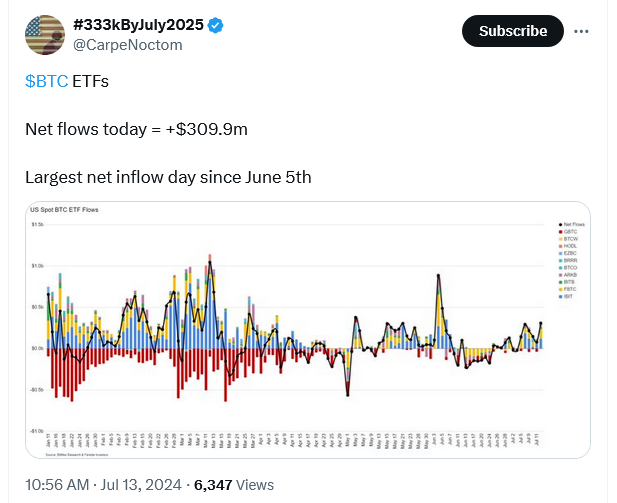Click the Subscribe button
This screenshot has width=617, height=503.
click(x=513, y=31)
